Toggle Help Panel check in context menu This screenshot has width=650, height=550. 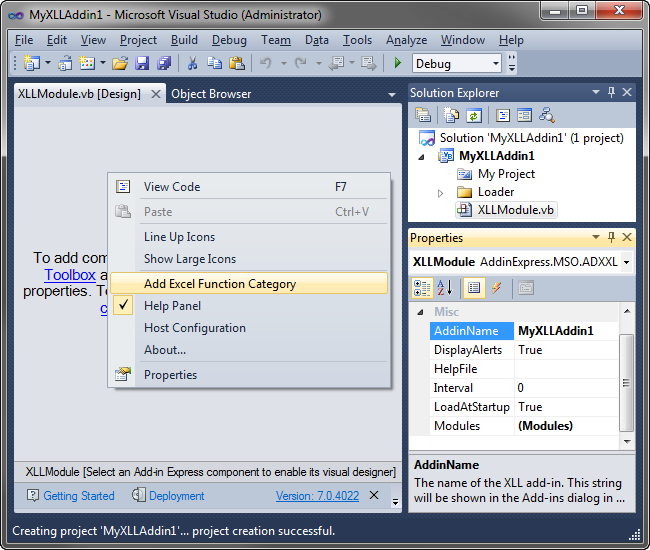click(x=123, y=305)
